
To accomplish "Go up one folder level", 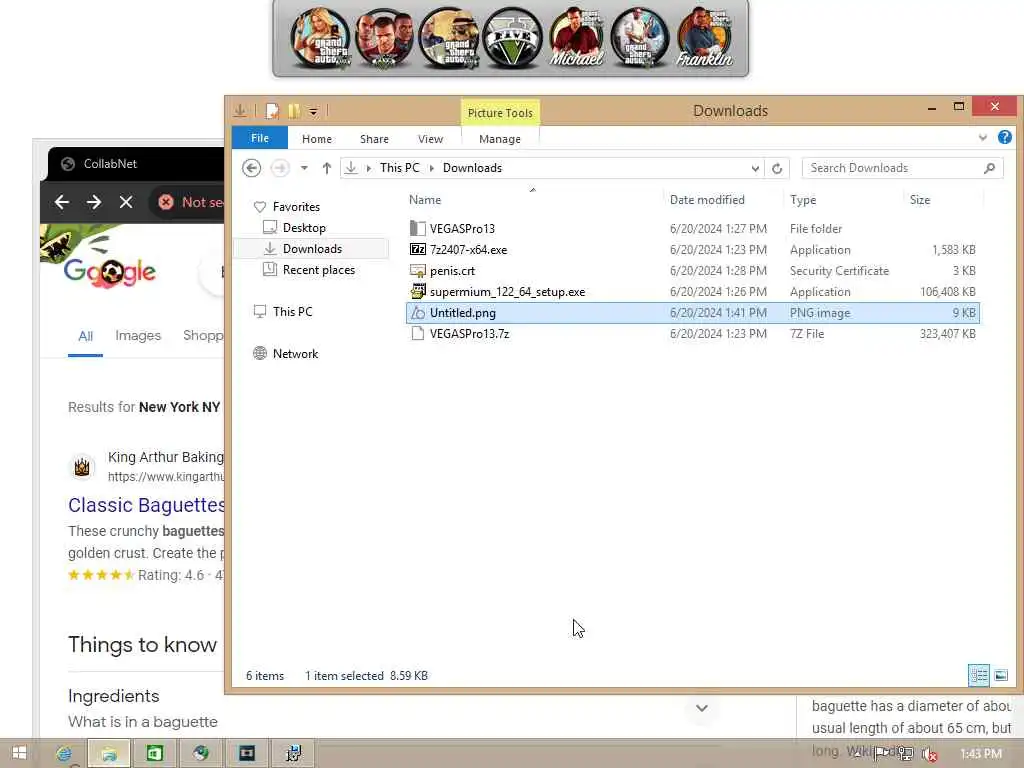I will [x=327, y=168].
